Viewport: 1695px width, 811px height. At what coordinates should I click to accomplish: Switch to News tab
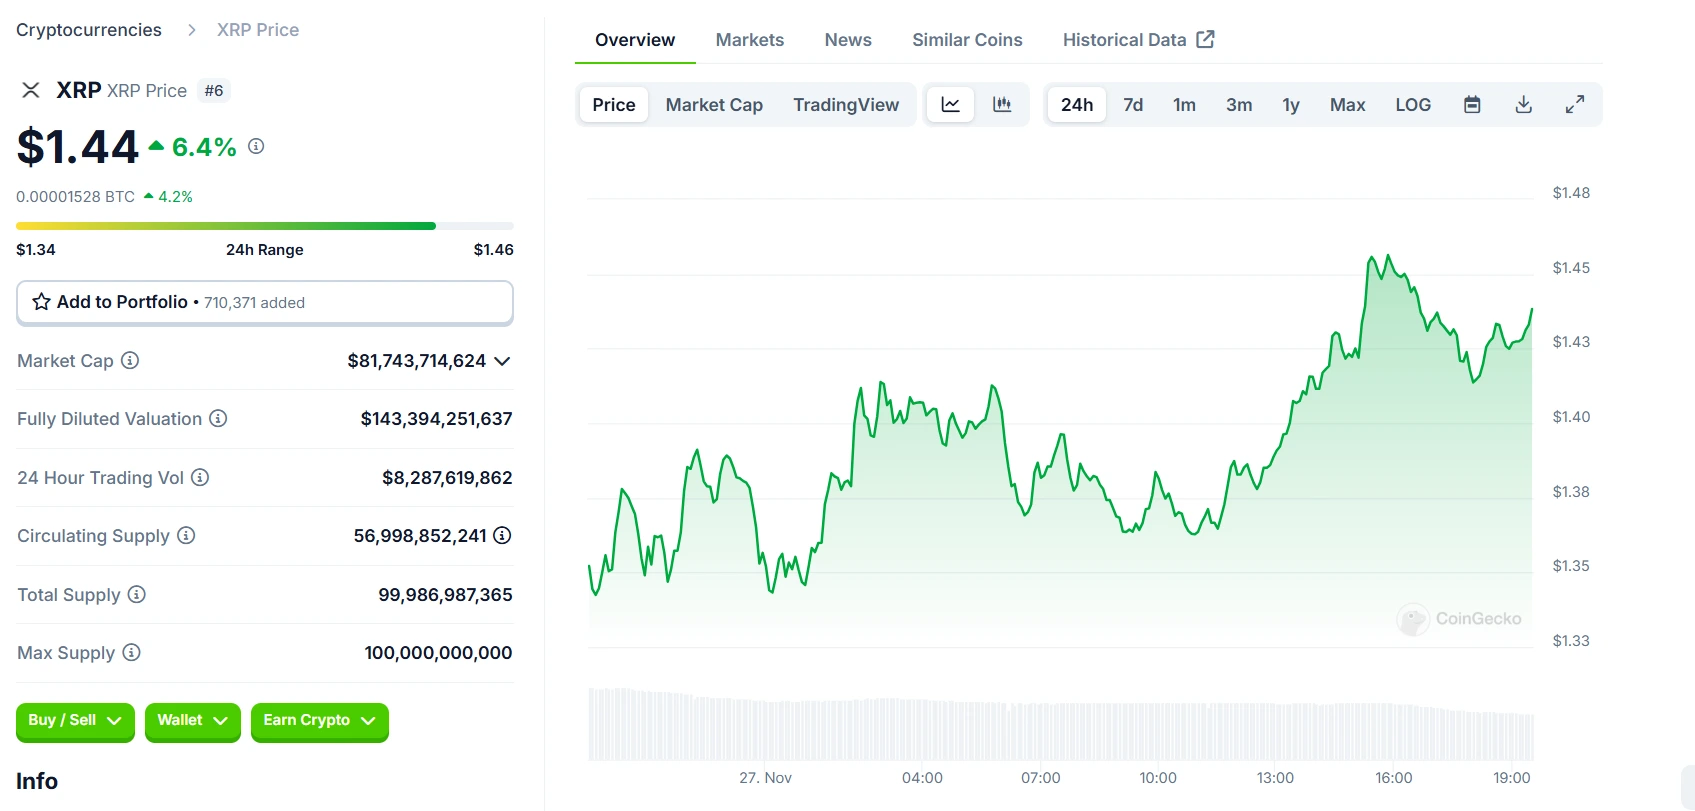coord(848,40)
